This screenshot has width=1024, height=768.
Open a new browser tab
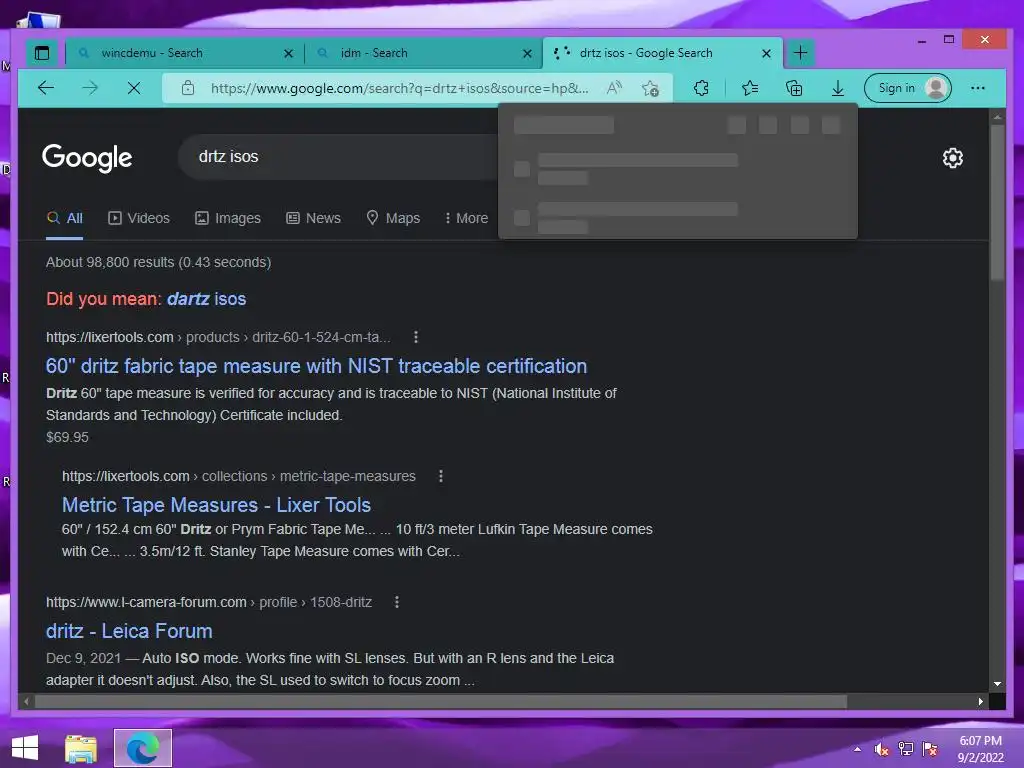[x=801, y=53]
